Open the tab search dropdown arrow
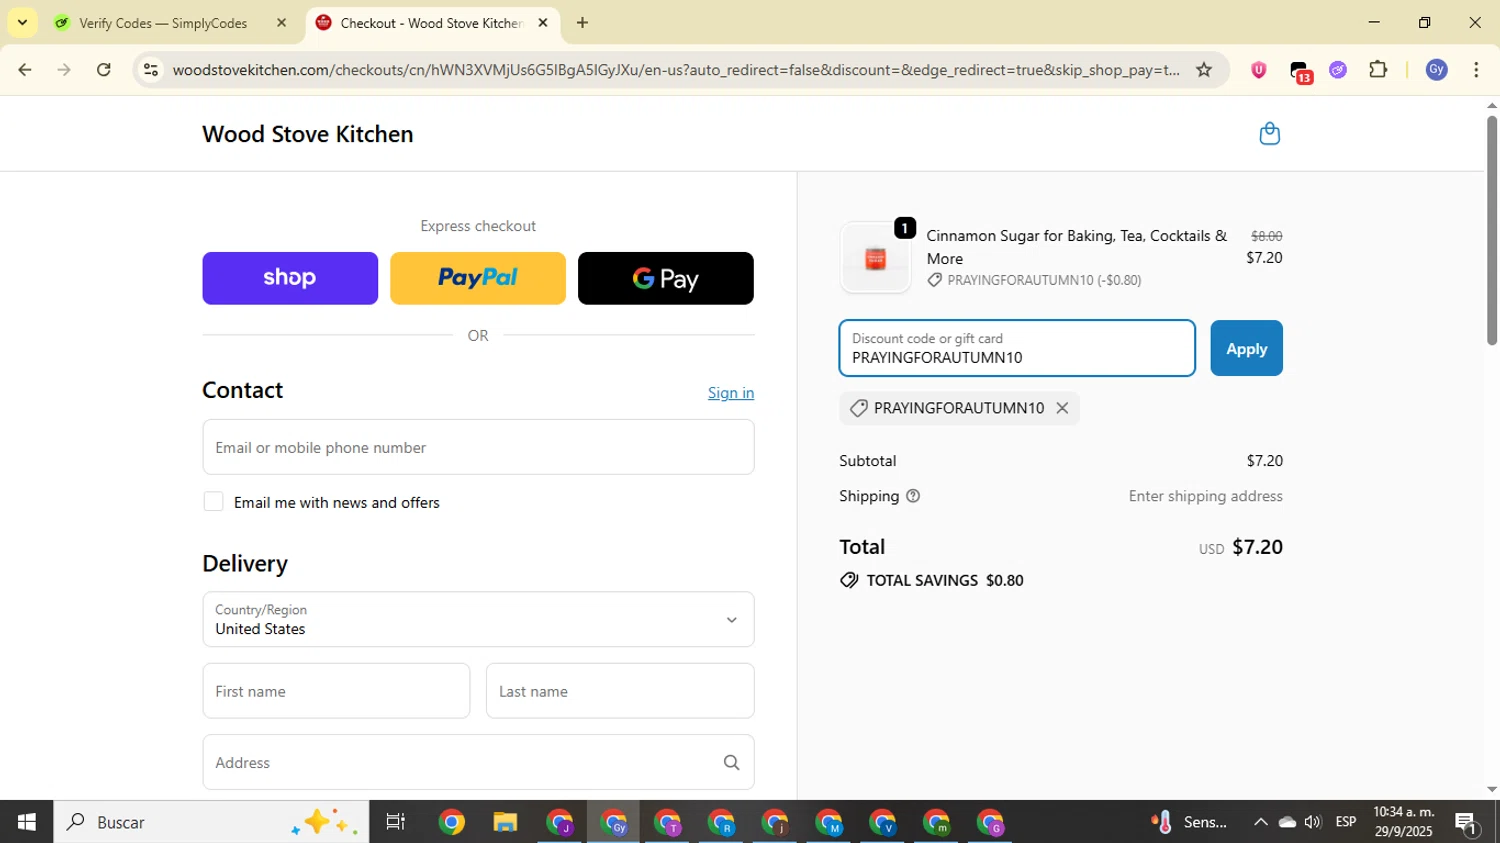The width and height of the screenshot is (1500, 843). click(22, 22)
